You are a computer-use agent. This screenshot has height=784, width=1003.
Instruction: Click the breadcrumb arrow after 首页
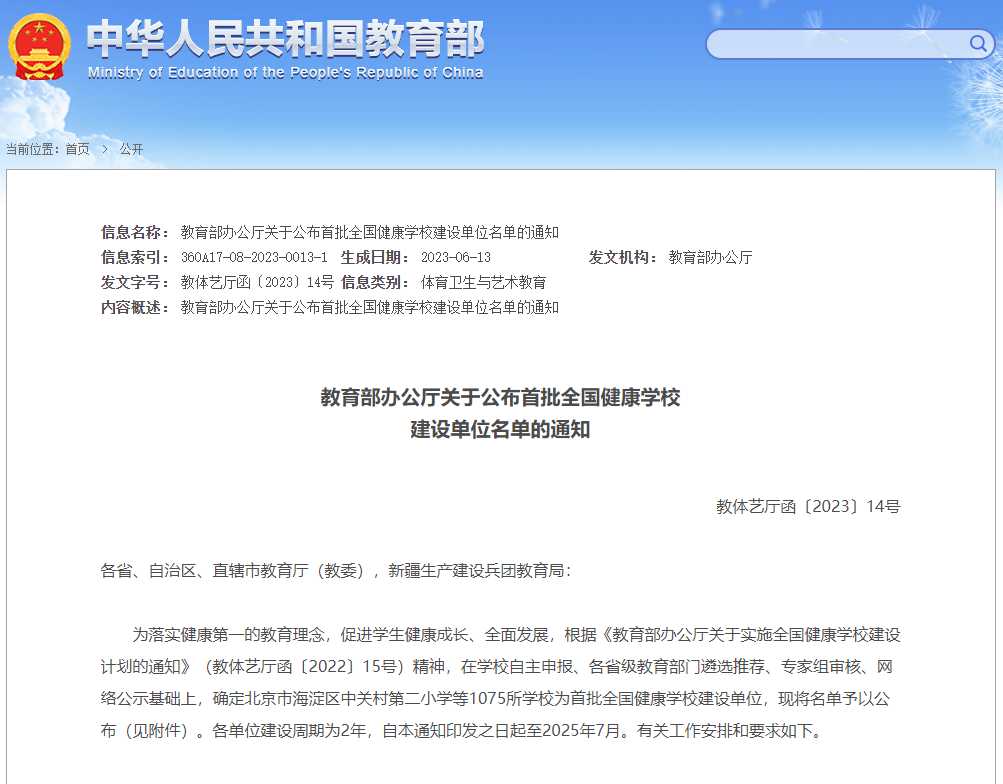coord(104,149)
